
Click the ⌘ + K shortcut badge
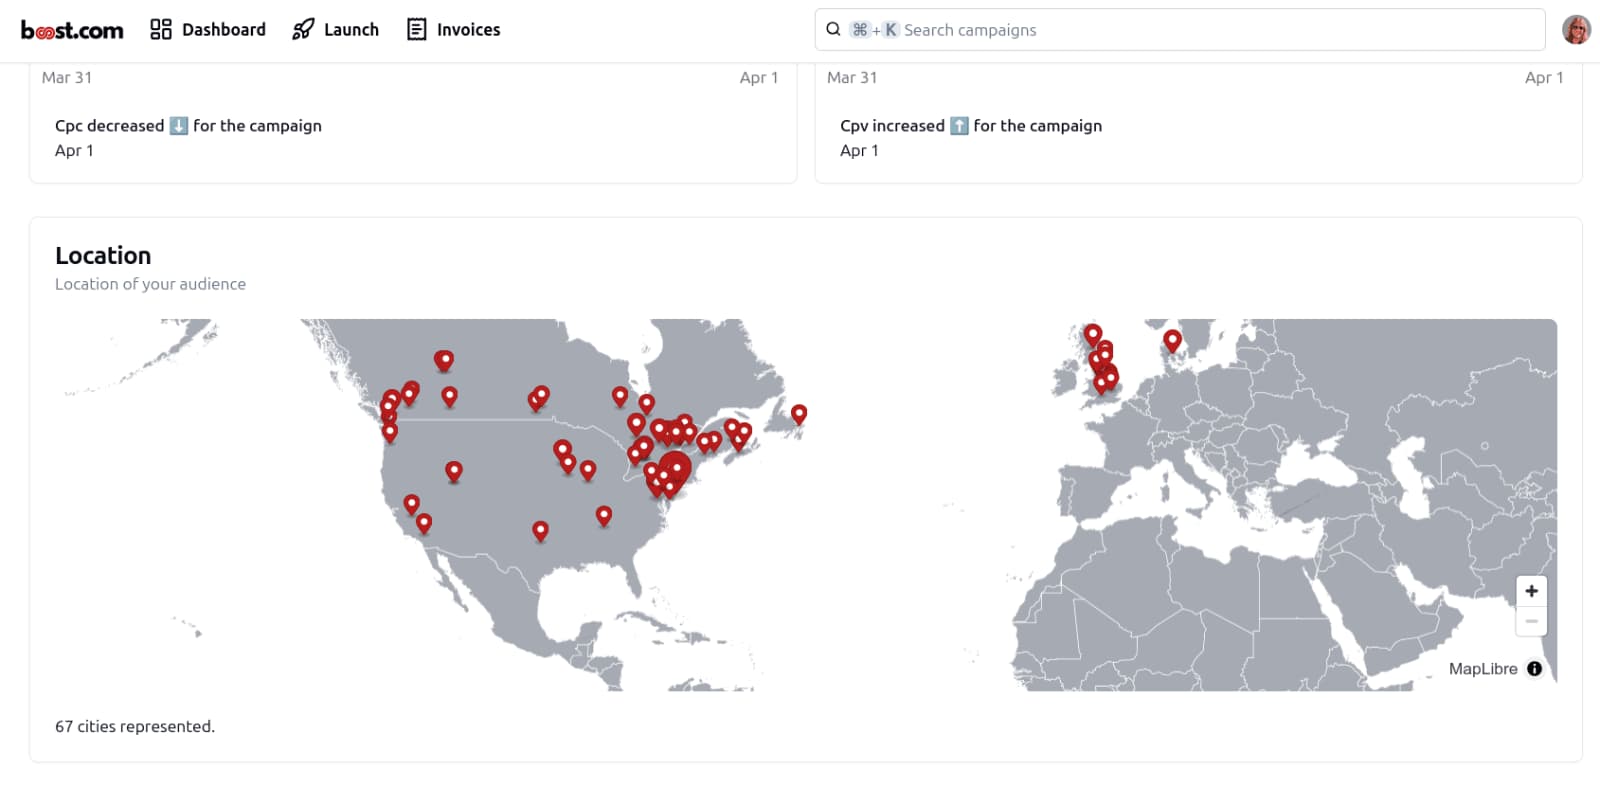[x=874, y=29]
